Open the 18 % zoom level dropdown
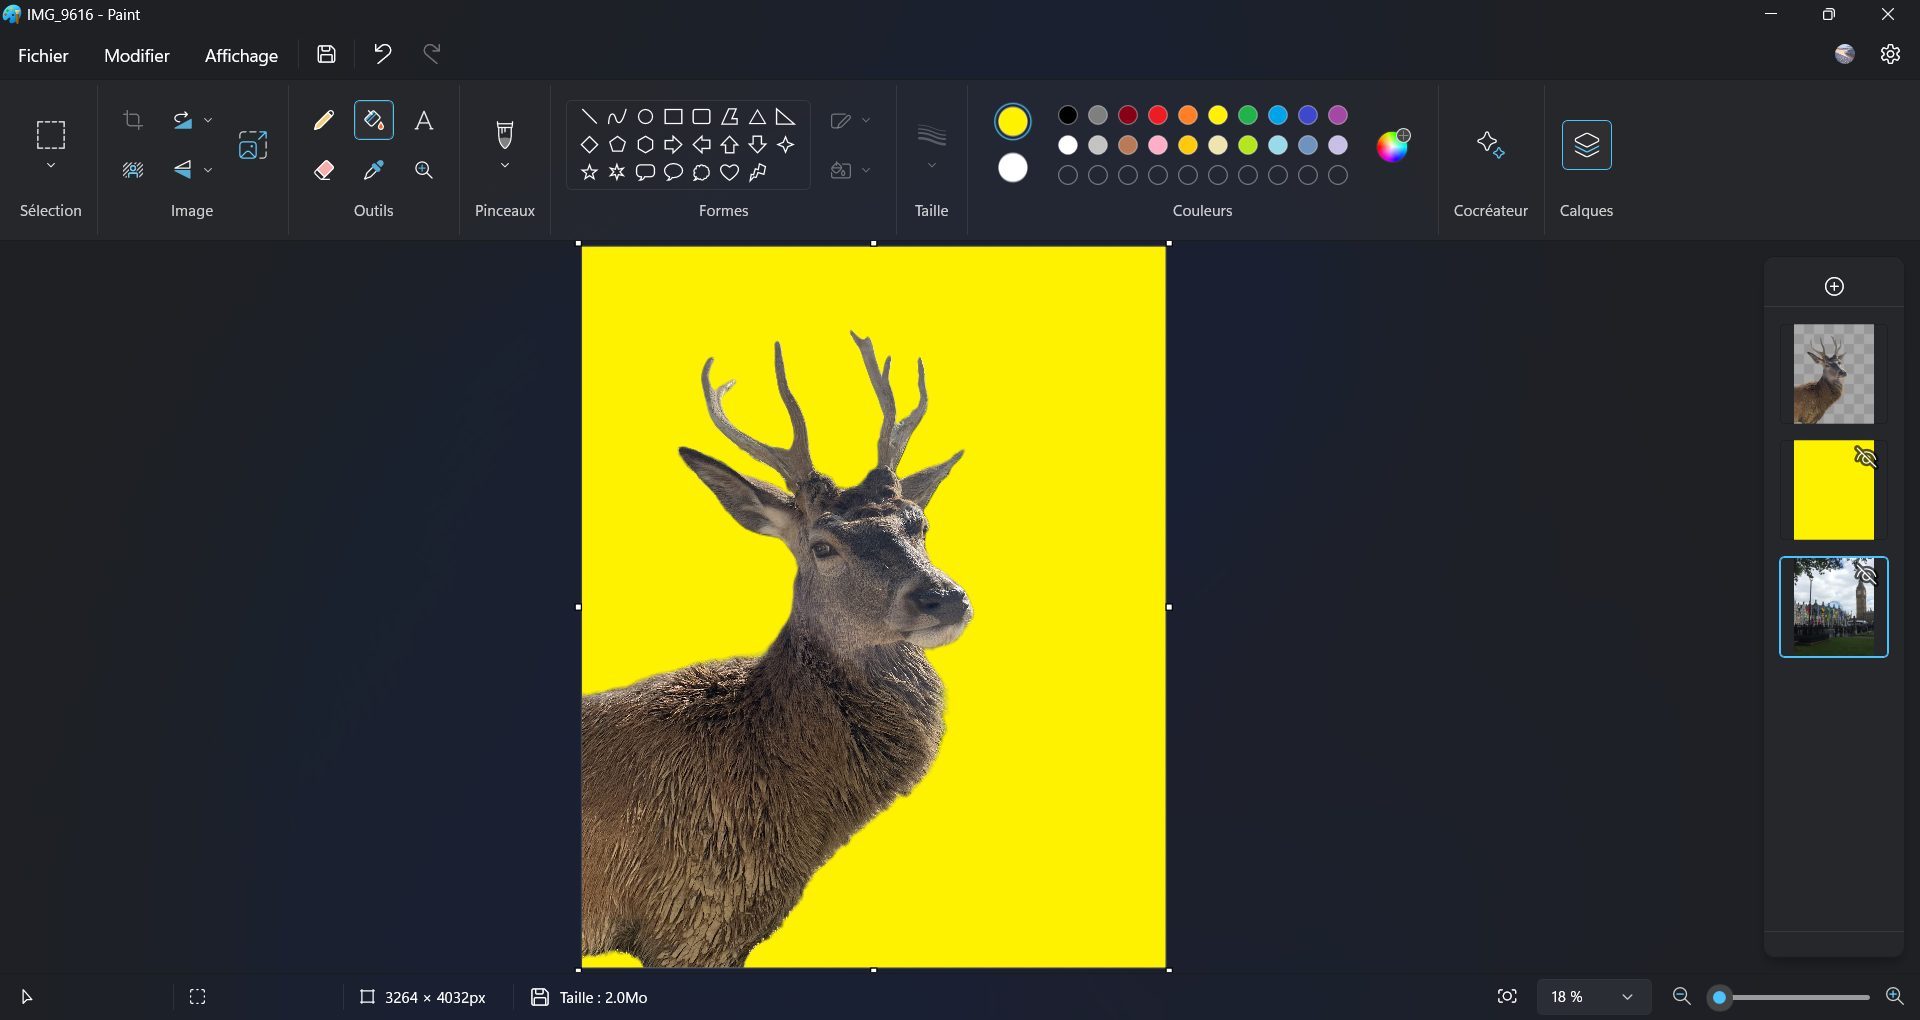Screen dimensions: 1920x1020 1627,997
